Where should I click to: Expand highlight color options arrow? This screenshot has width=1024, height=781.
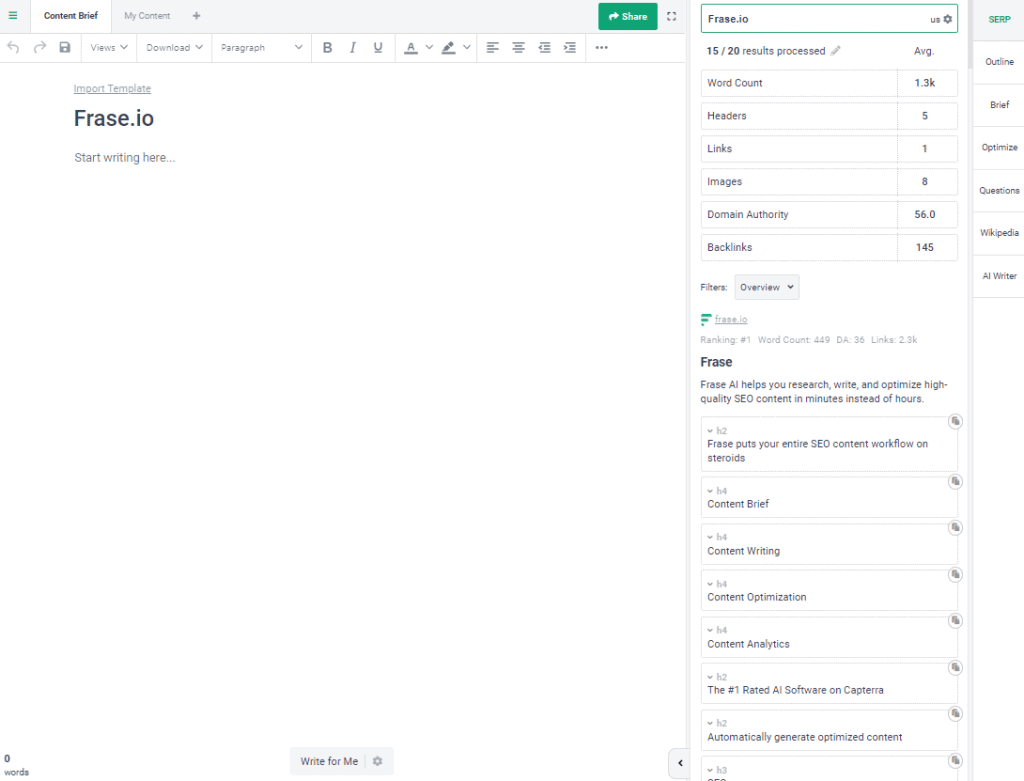(467, 47)
